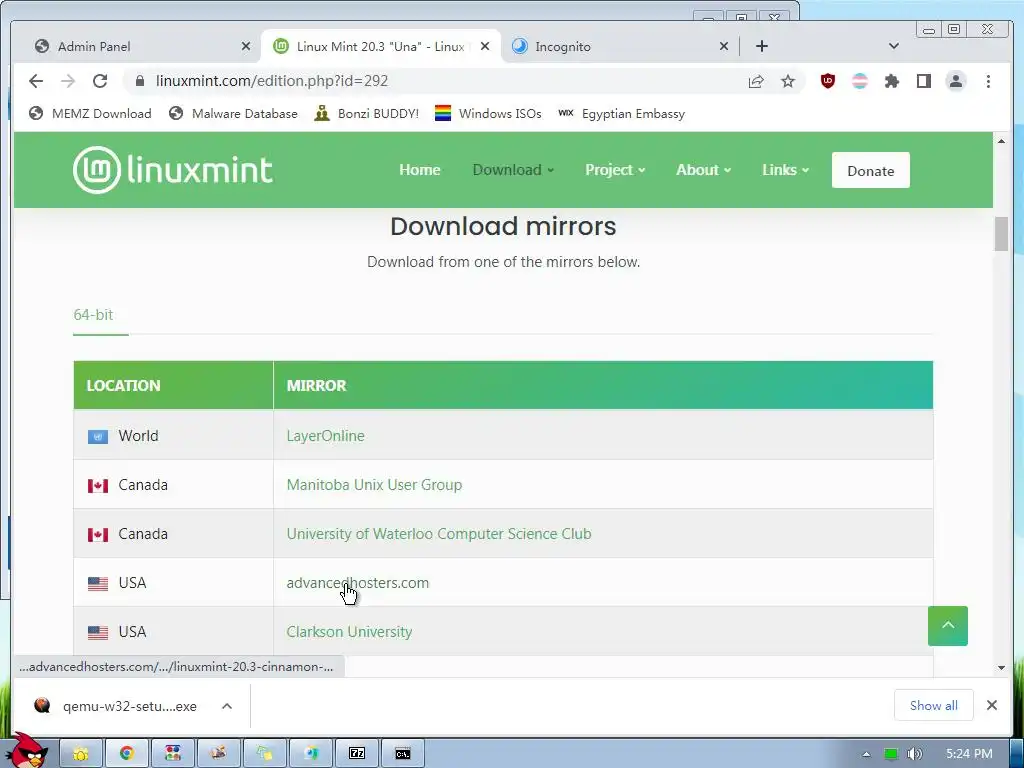Viewport: 1024px width, 768px height.
Task: Show hidden tray icons arrow
Action: pyautogui.click(x=866, y=754)
